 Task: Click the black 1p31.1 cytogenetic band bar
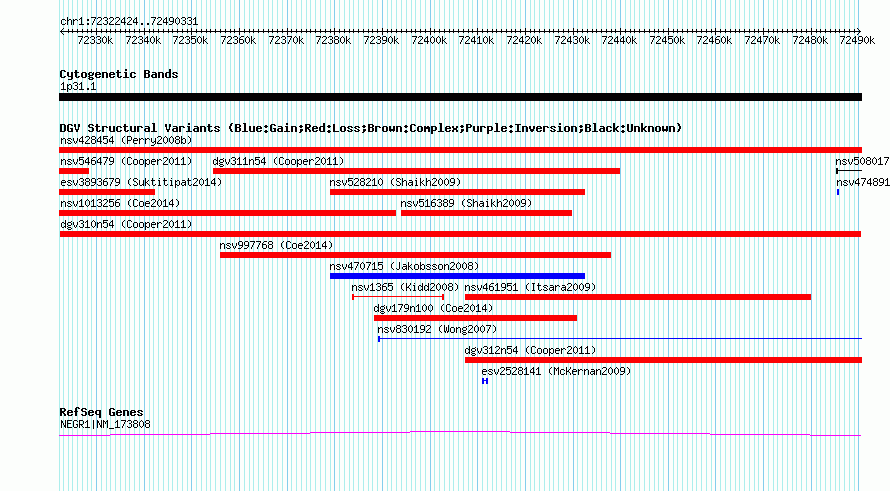pyautogui.click(x=460, y=97)
